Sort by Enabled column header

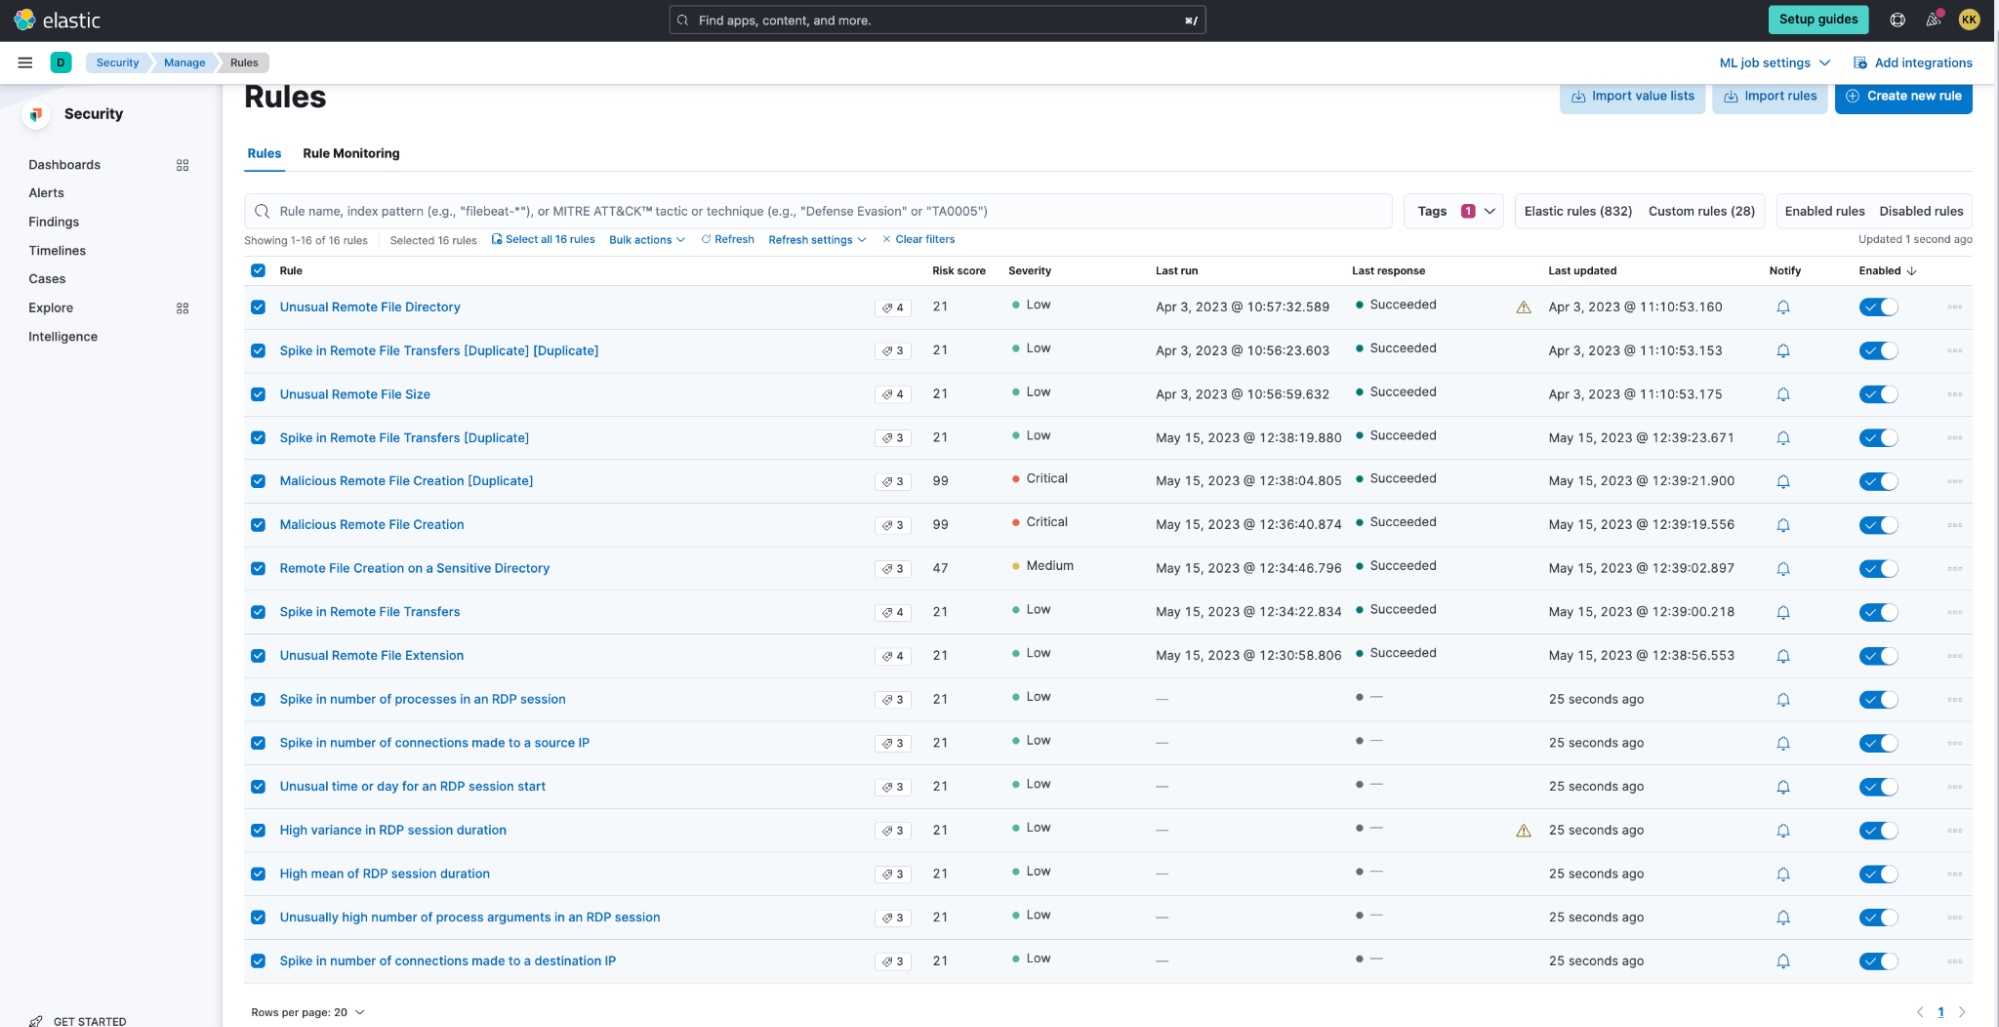pyautogui.click(x=1887, y=271)
